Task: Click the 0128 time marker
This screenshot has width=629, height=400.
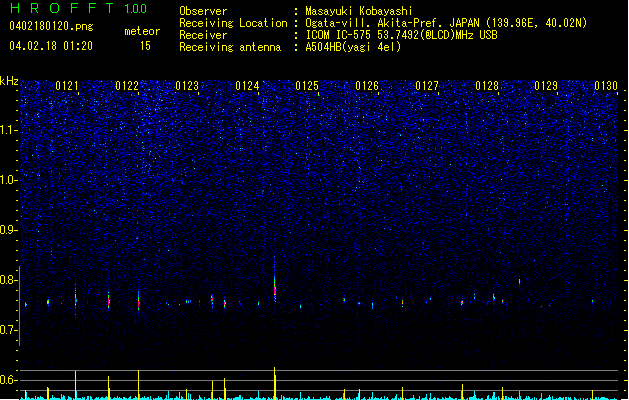Action: point(487,86)
